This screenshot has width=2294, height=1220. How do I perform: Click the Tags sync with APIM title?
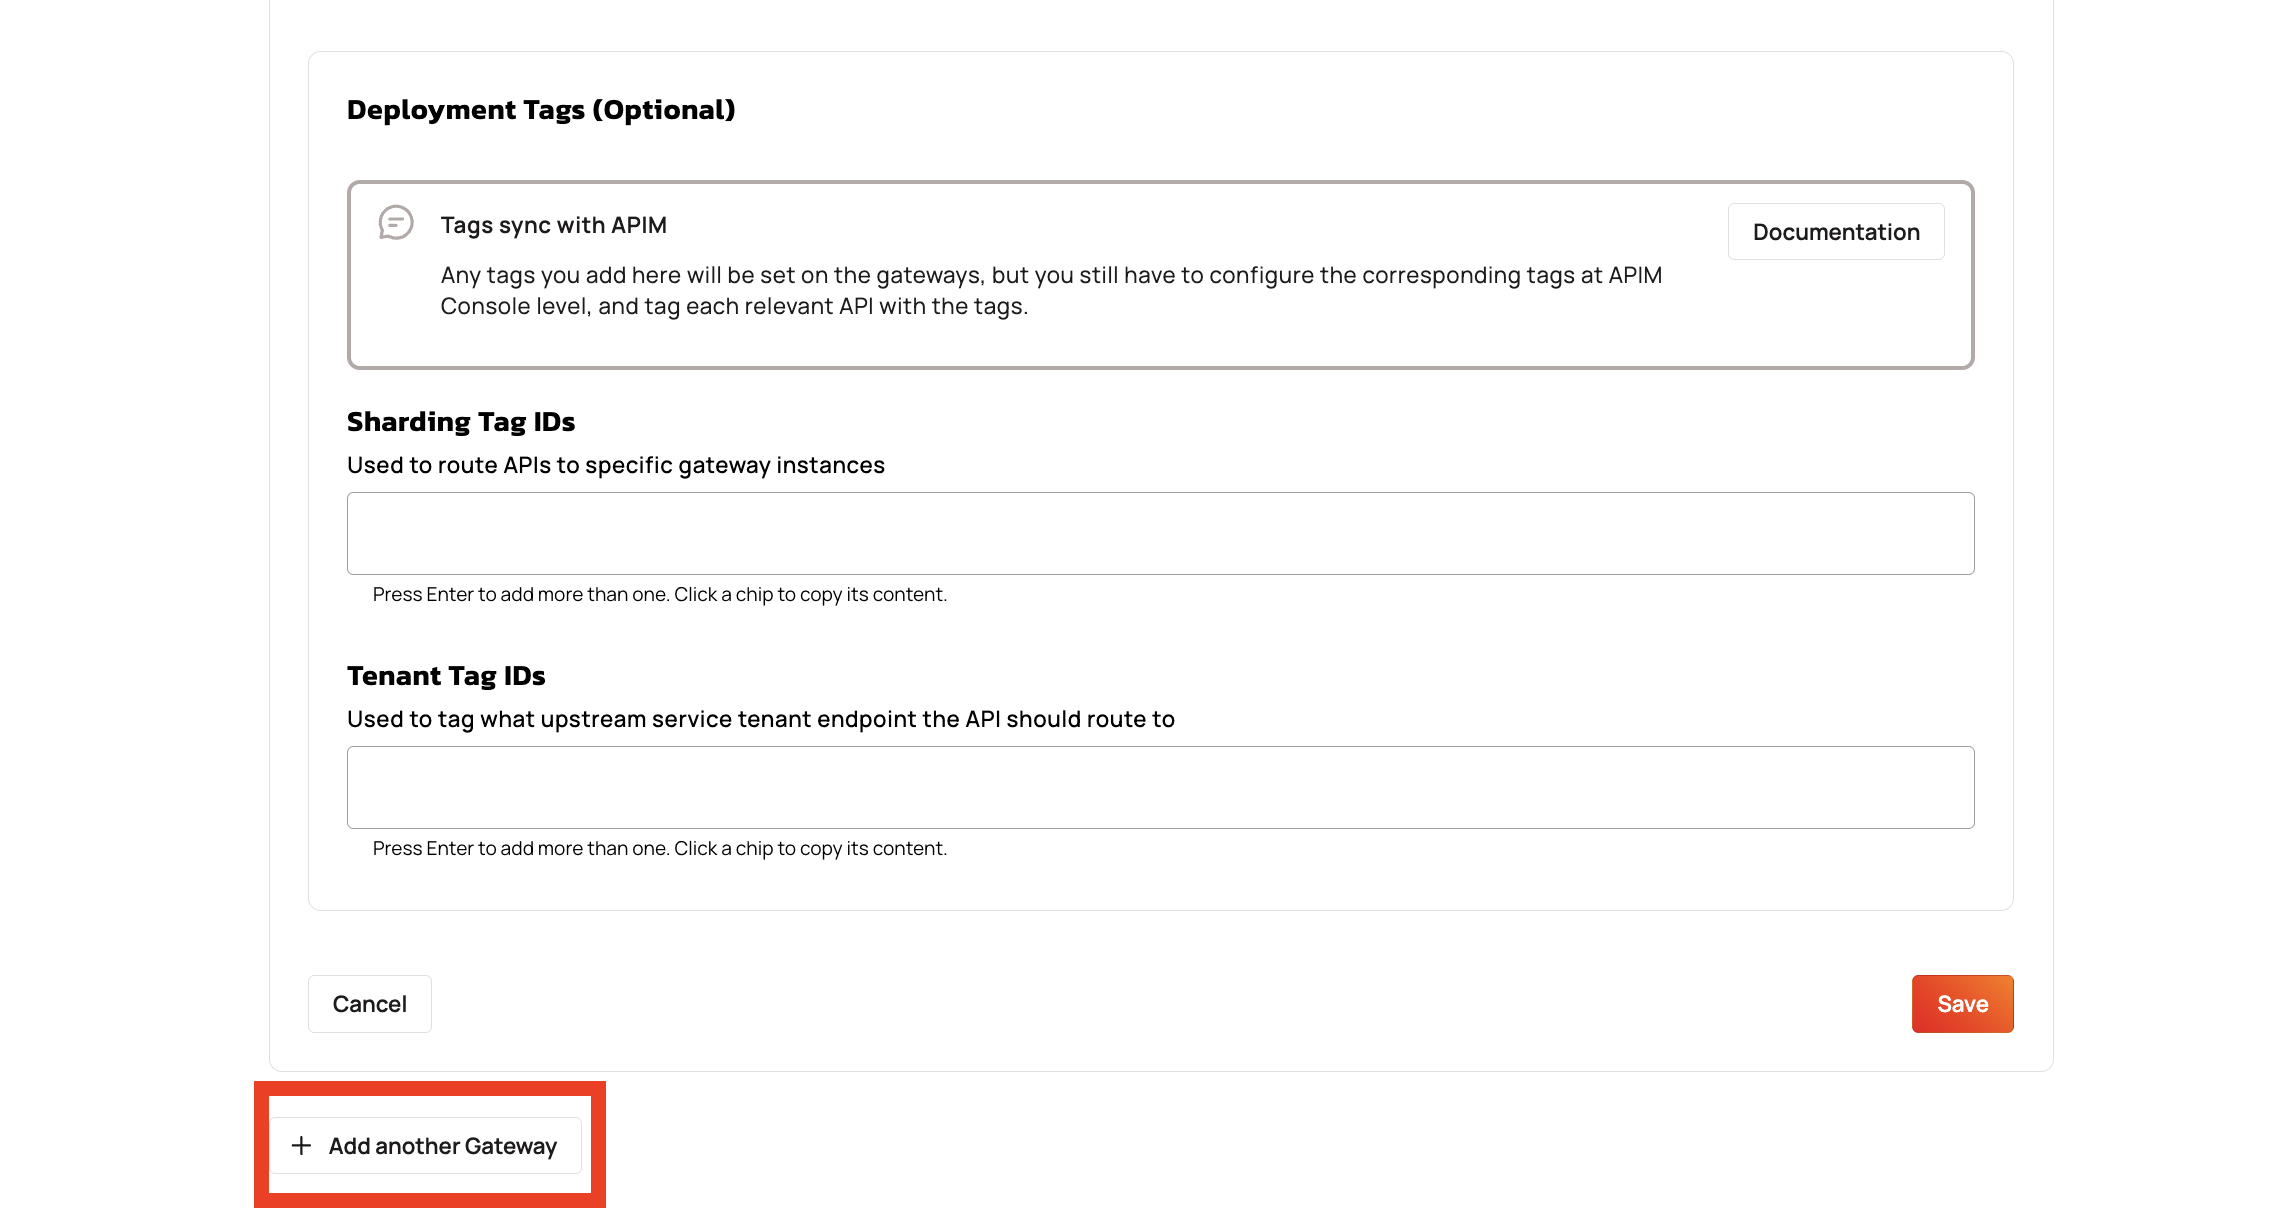pyautogui.click(x=553, y=225)
